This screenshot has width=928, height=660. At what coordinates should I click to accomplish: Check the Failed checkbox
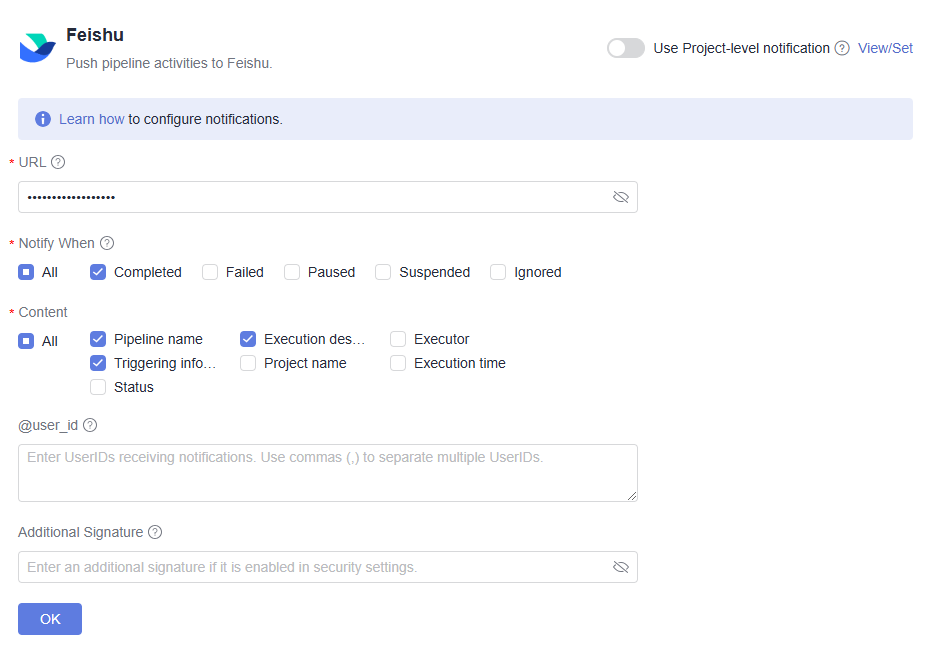[x=210, y=272]
